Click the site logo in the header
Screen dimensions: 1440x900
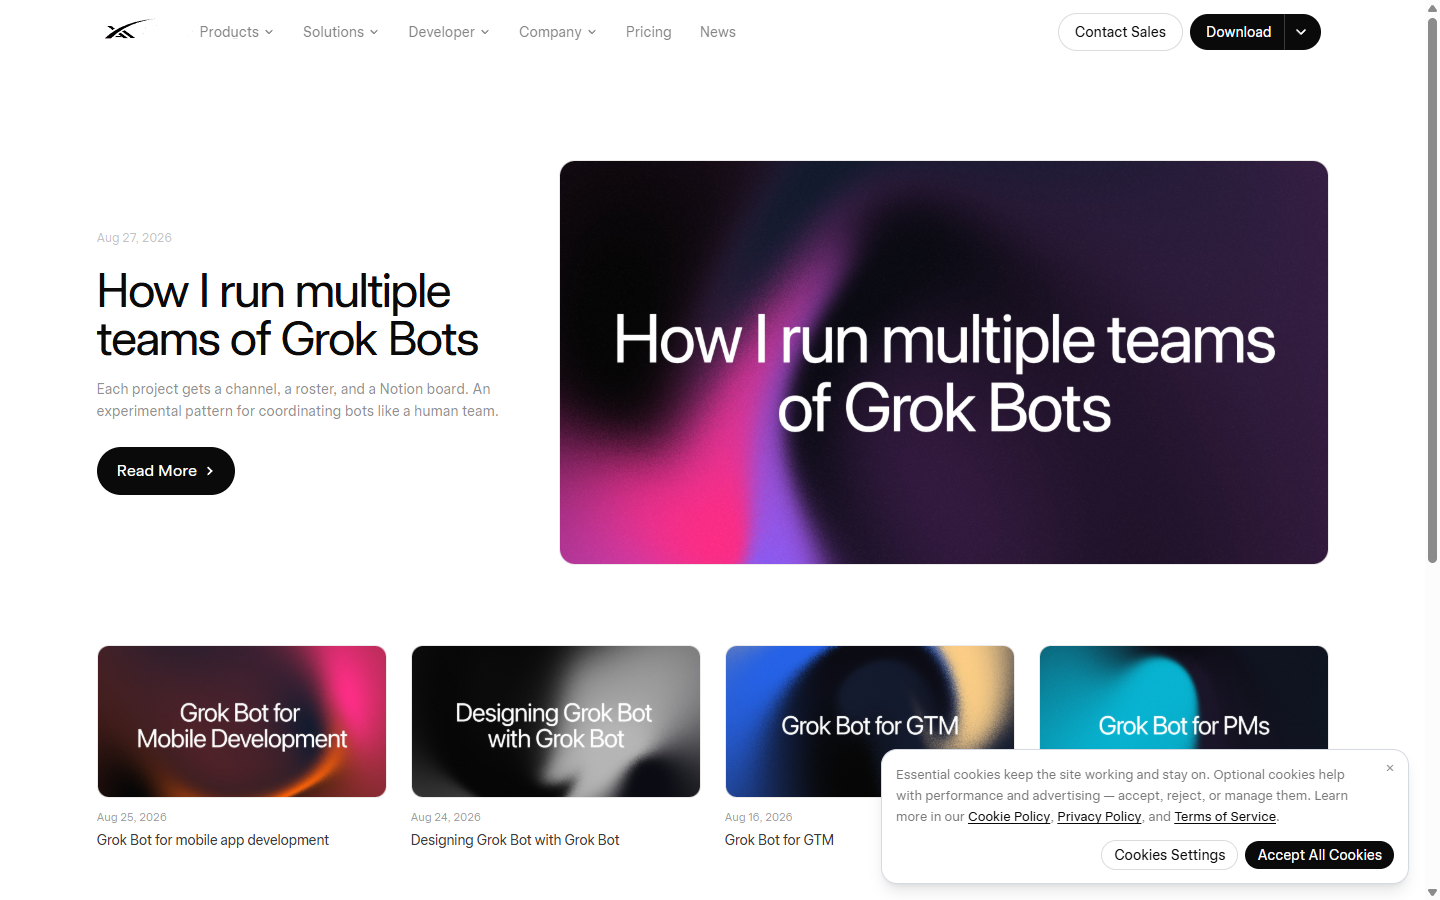click(x=127, y=30)
